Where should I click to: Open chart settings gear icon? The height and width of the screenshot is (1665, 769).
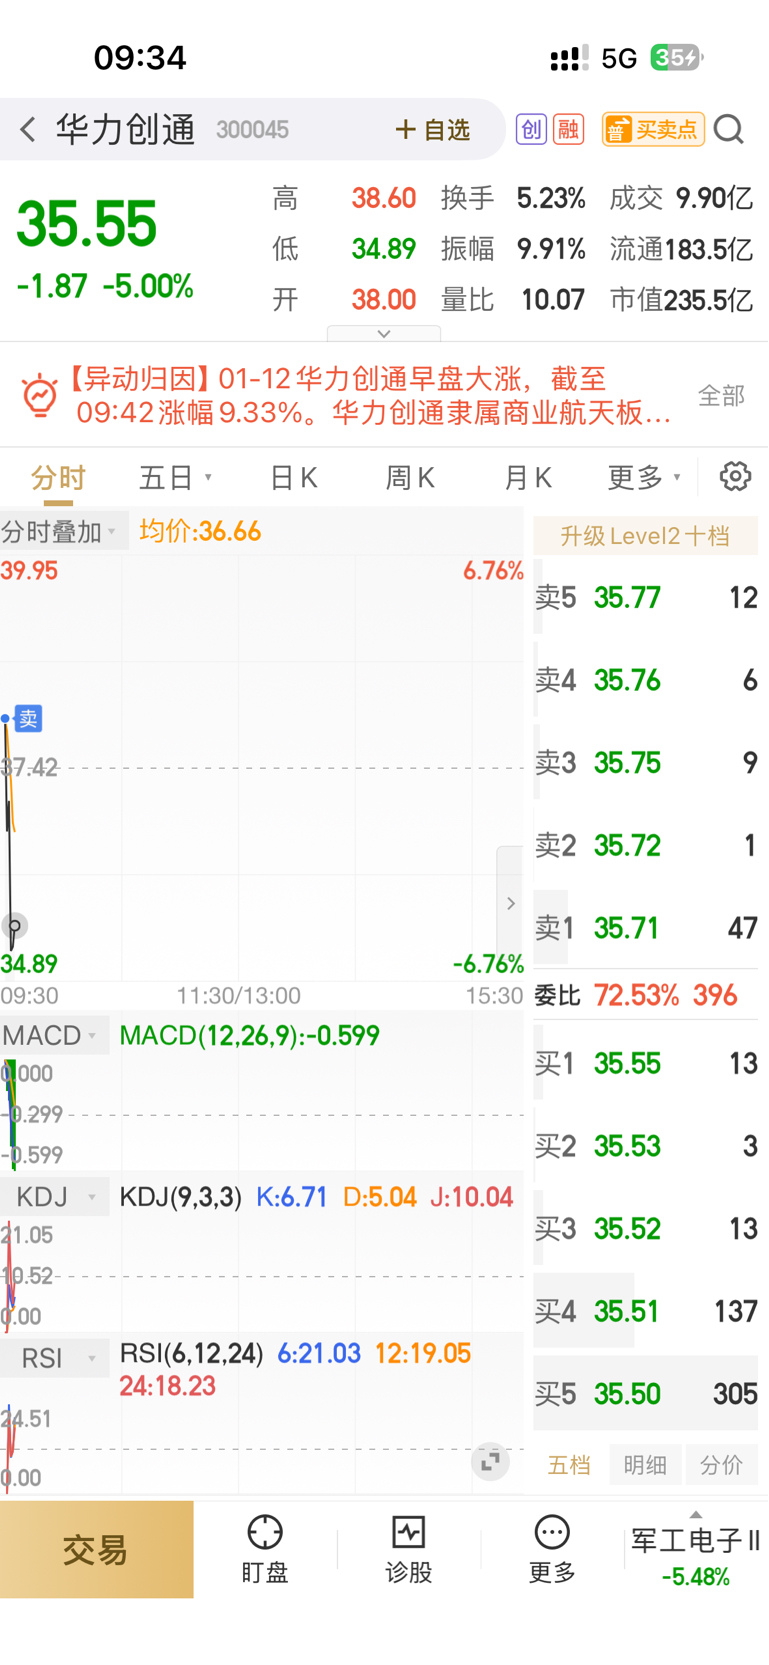[735, 477]
